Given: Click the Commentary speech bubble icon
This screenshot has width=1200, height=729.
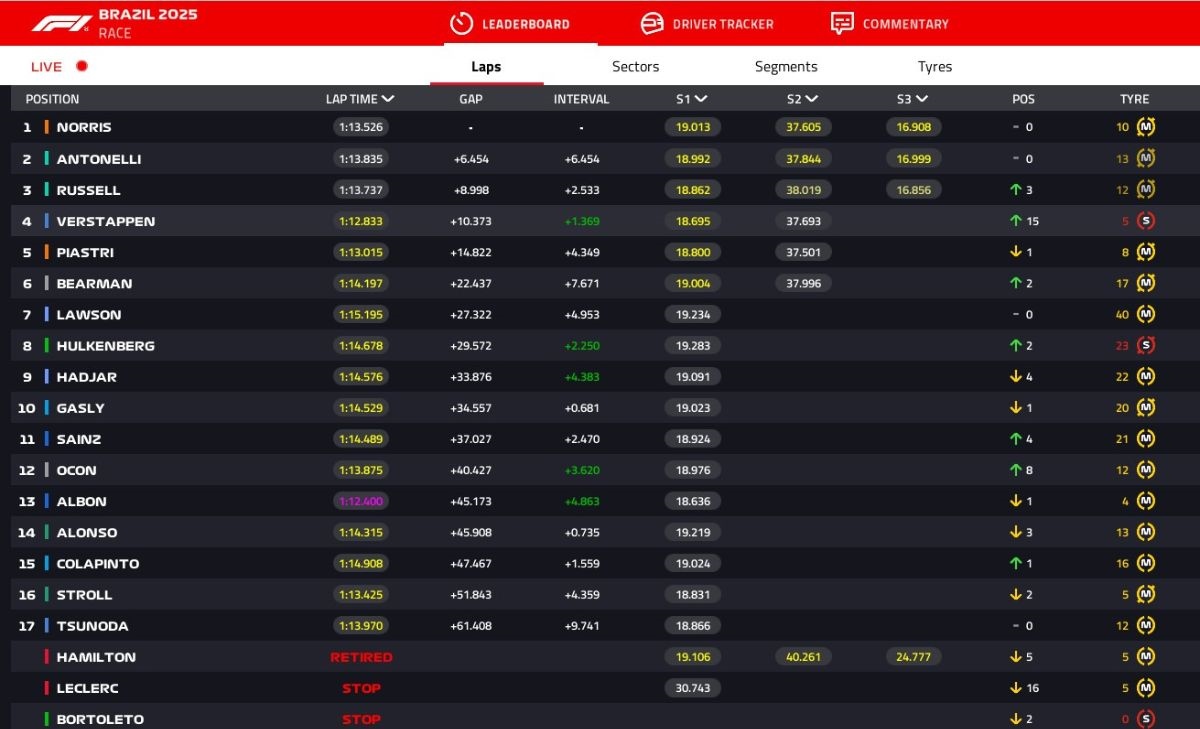Looking at the screenshot, I should (842, 24).
